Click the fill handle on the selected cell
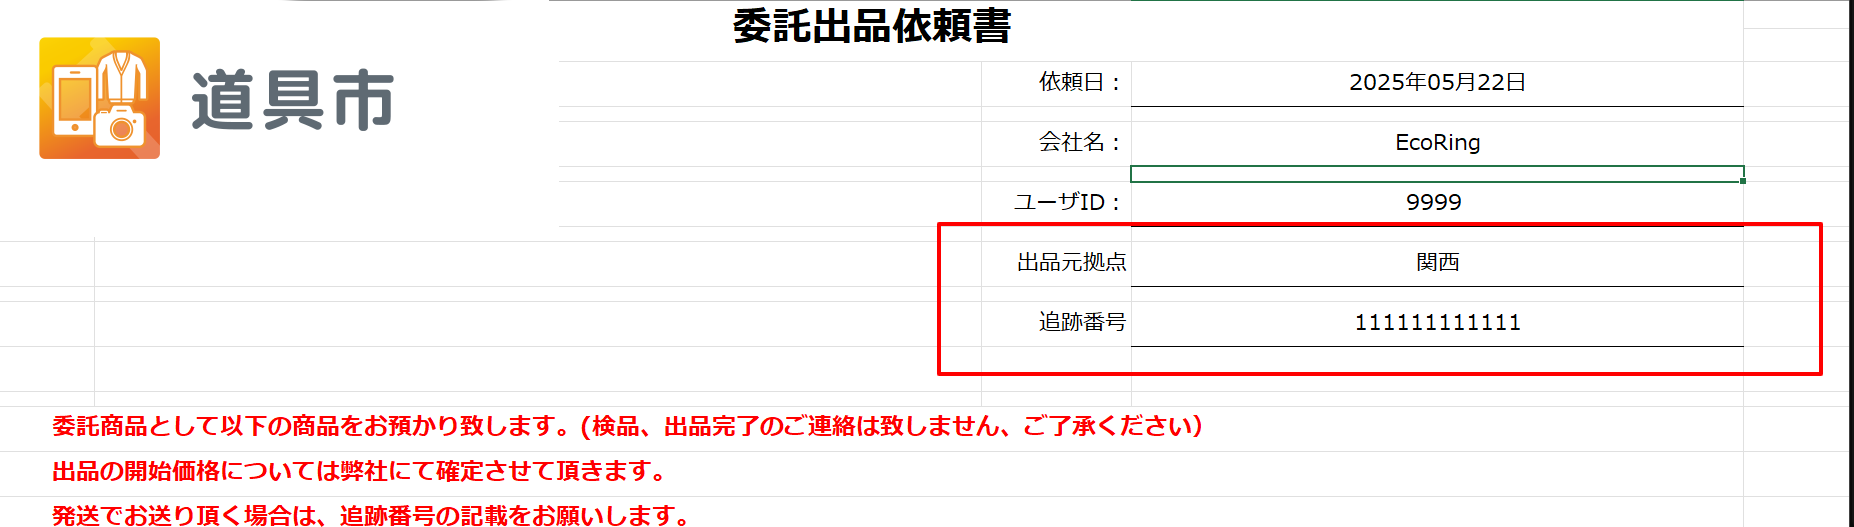Image resolution: width=1854 pixels, height=527 pixels. (x=1743, y=181)
